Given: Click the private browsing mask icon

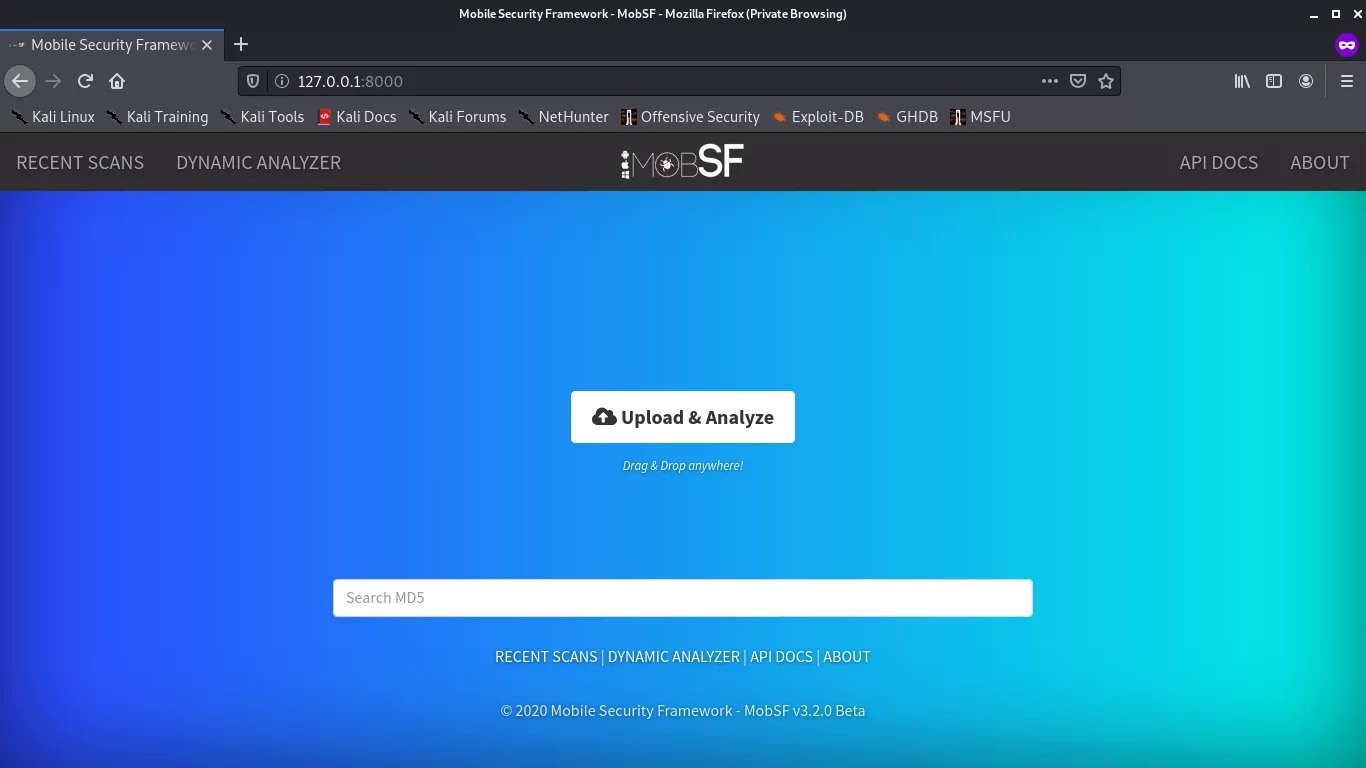Looking at the screenshot, I should 1346,44.
